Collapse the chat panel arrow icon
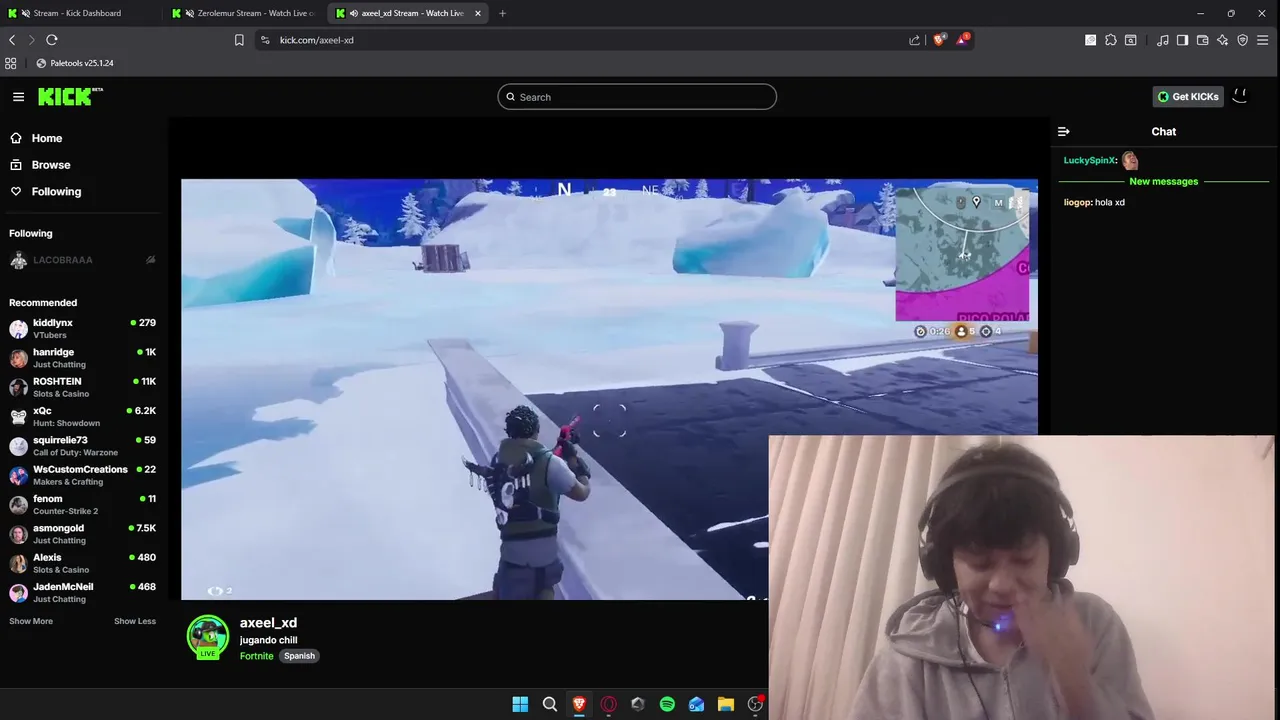Image resolution: width=1280 pixels, height=720 pixels. click(1064, 131)
